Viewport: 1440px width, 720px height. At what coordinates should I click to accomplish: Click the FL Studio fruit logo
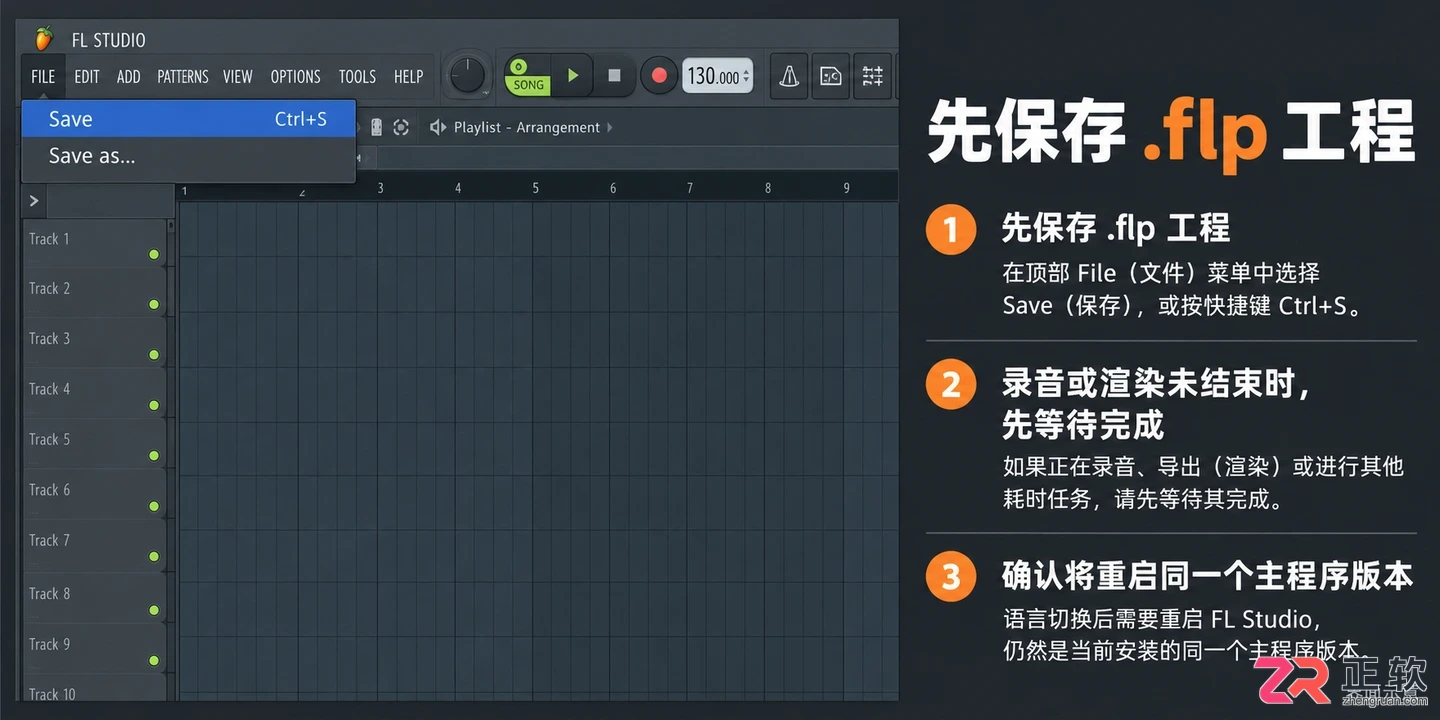pos(43,39)
